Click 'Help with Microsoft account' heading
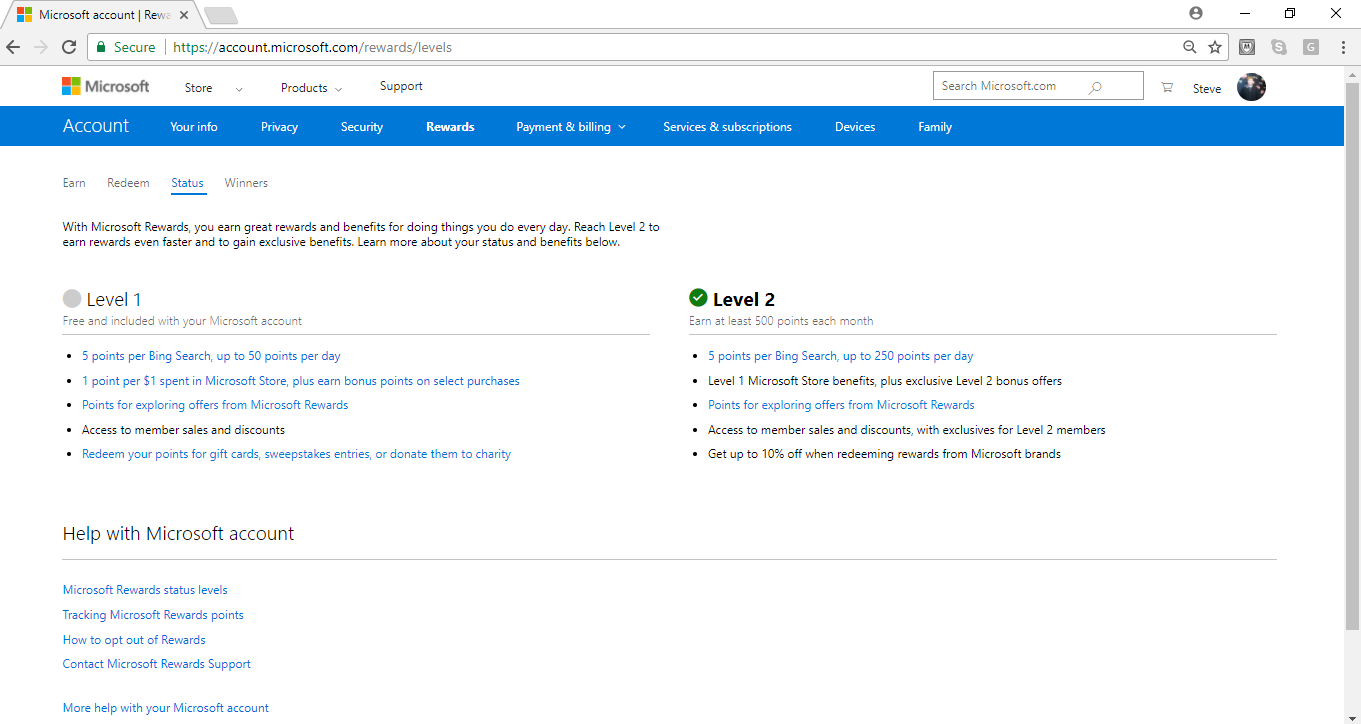Viewport: 1361px width, 724px height. tap(178, 534)
